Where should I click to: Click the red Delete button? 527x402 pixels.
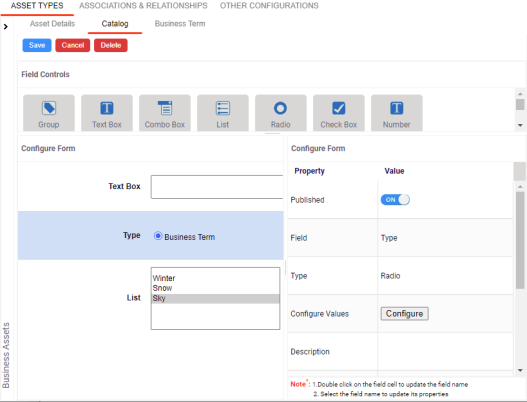coord(111,45)
